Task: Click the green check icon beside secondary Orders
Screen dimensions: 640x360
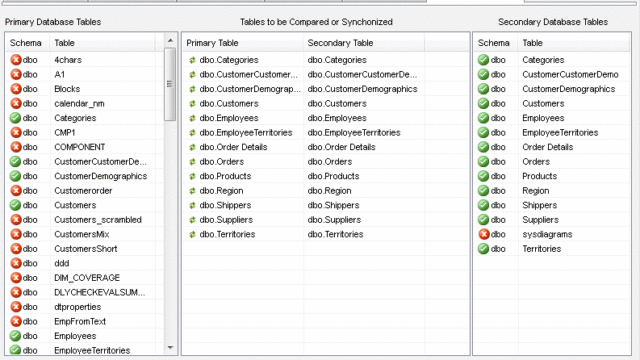Action: [x=484, y=162]
